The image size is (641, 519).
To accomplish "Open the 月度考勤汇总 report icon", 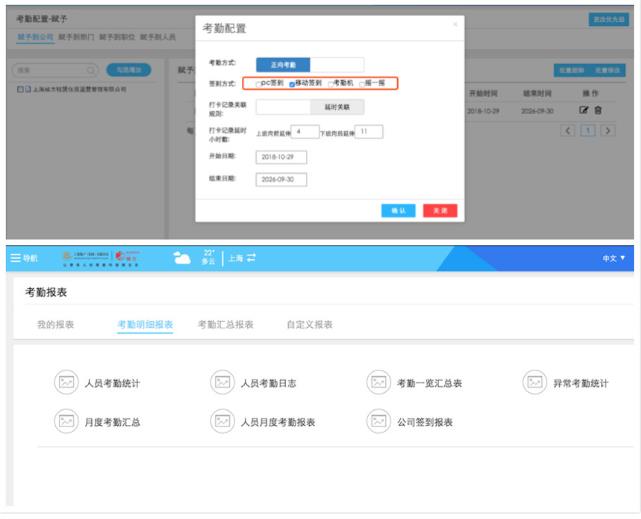I will [x=66, y=421].
